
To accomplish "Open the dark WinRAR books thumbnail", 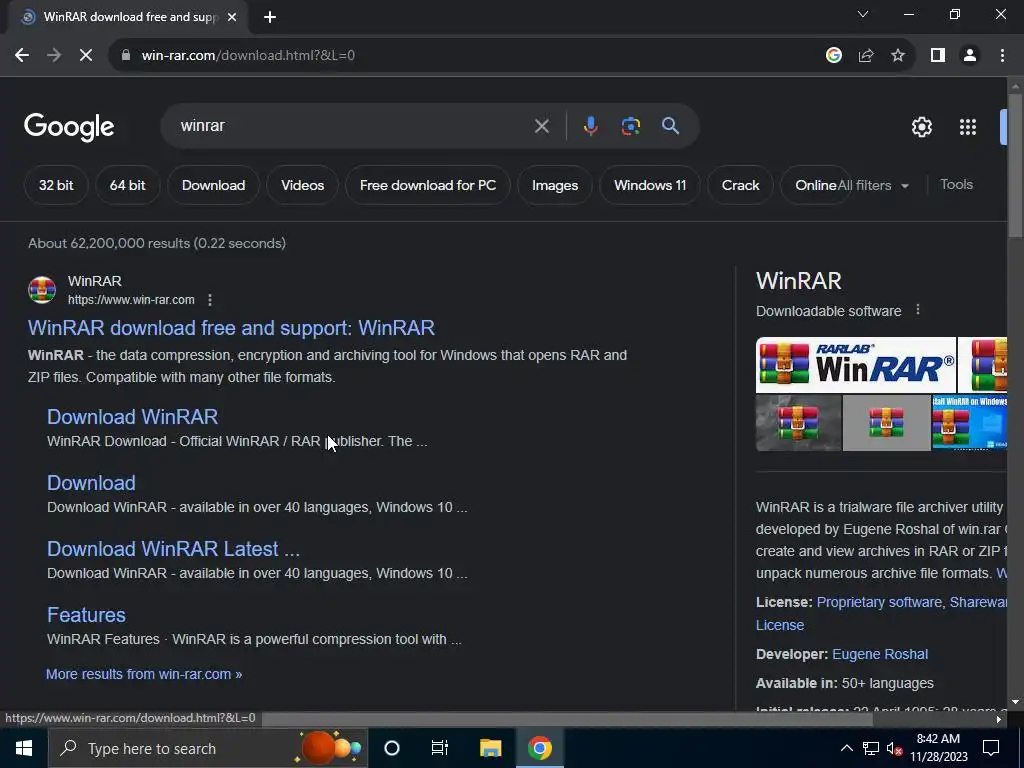I will [x=798, y=423].
